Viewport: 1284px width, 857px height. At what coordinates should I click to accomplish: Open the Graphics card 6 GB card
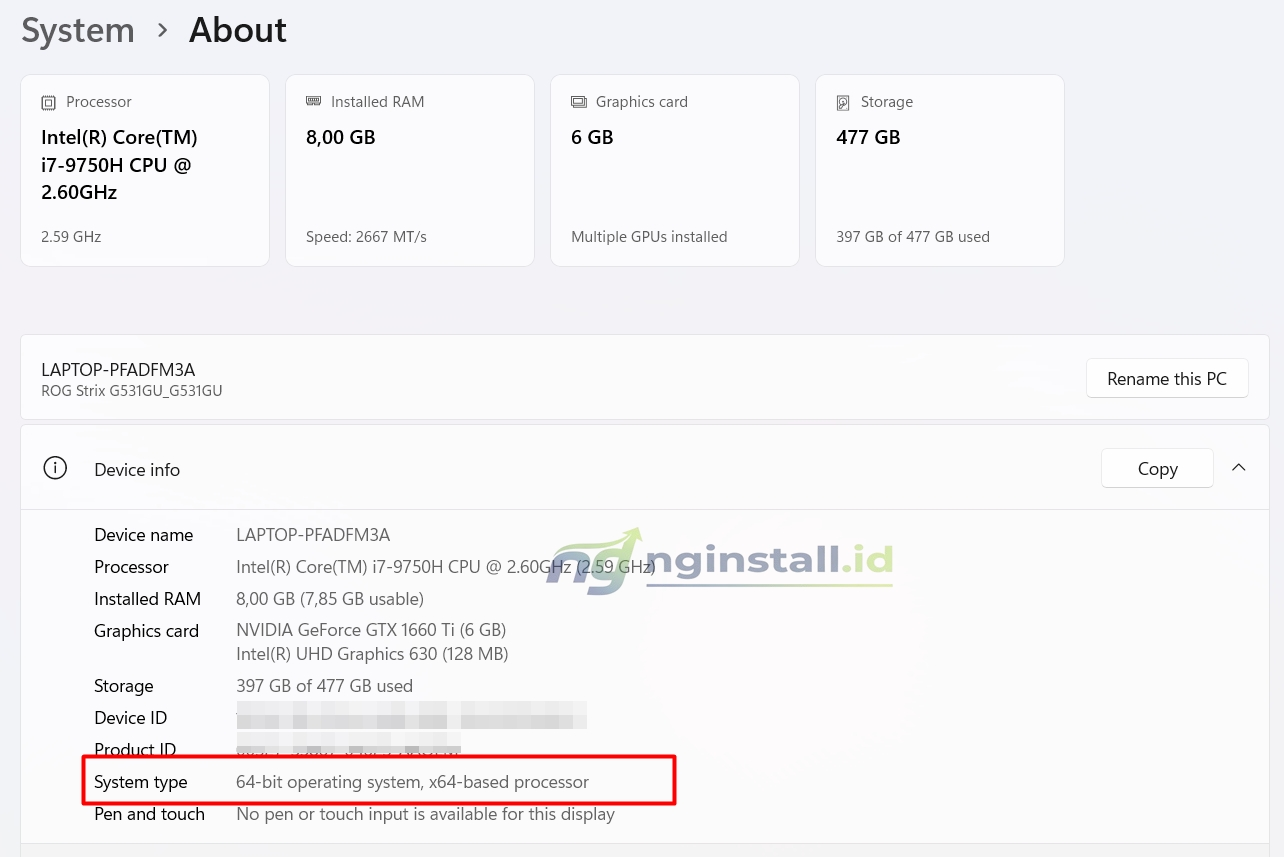point(675,170)
